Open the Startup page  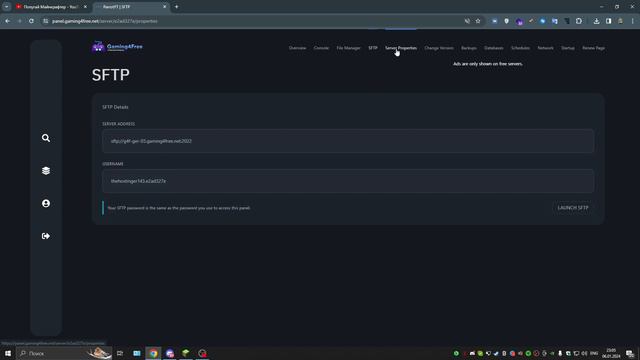pos(567,48)
